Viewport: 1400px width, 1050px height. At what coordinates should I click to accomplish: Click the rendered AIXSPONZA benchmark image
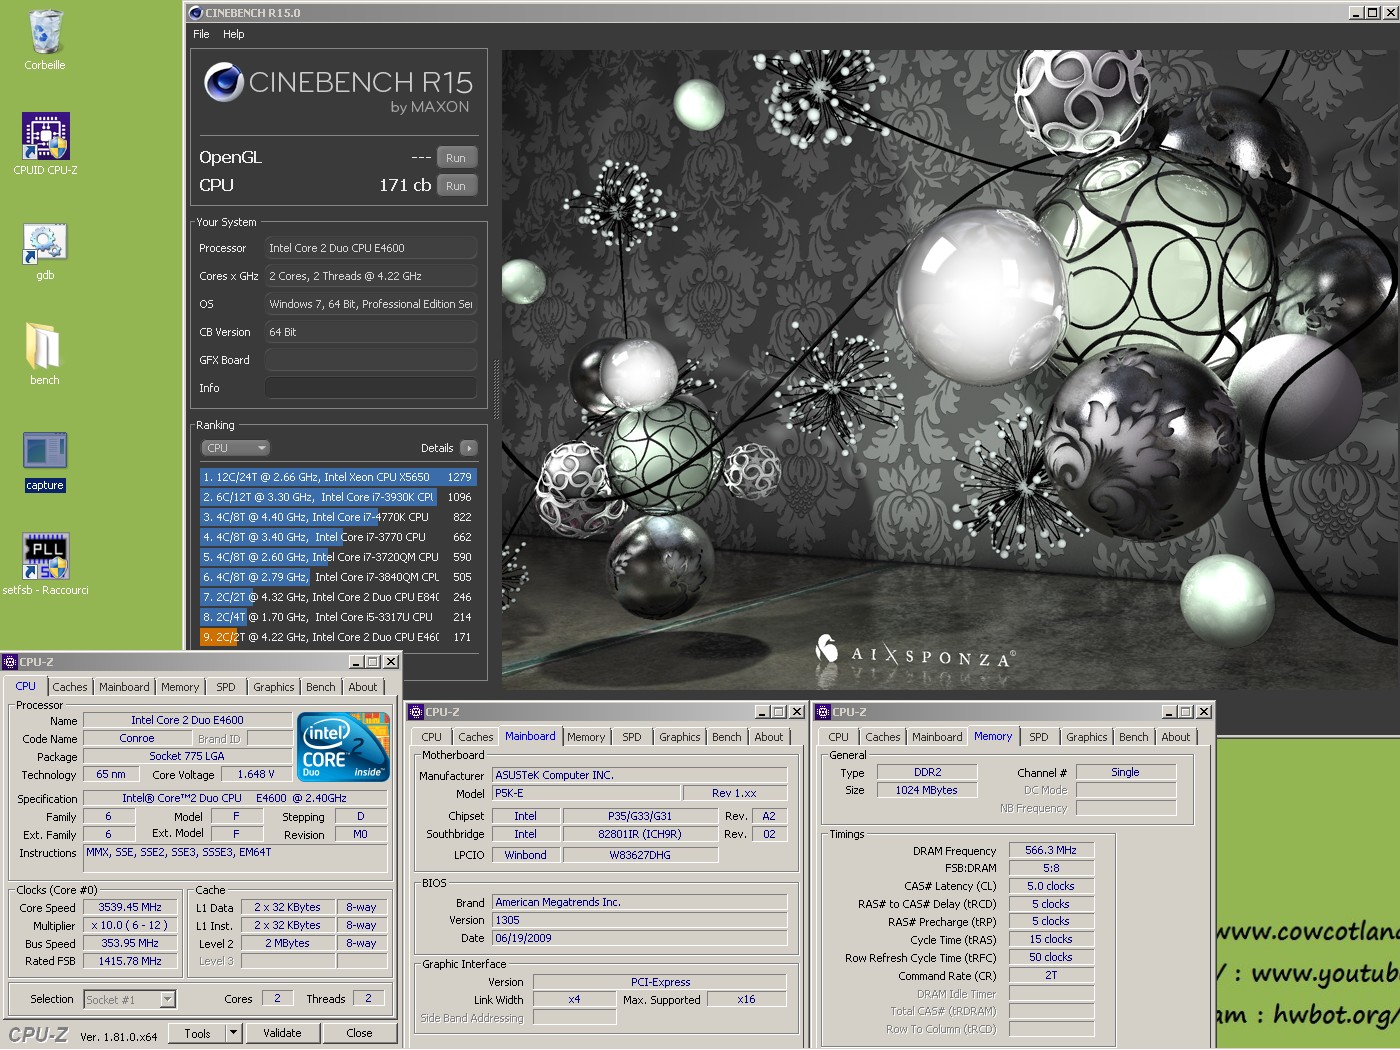point(950,370)
